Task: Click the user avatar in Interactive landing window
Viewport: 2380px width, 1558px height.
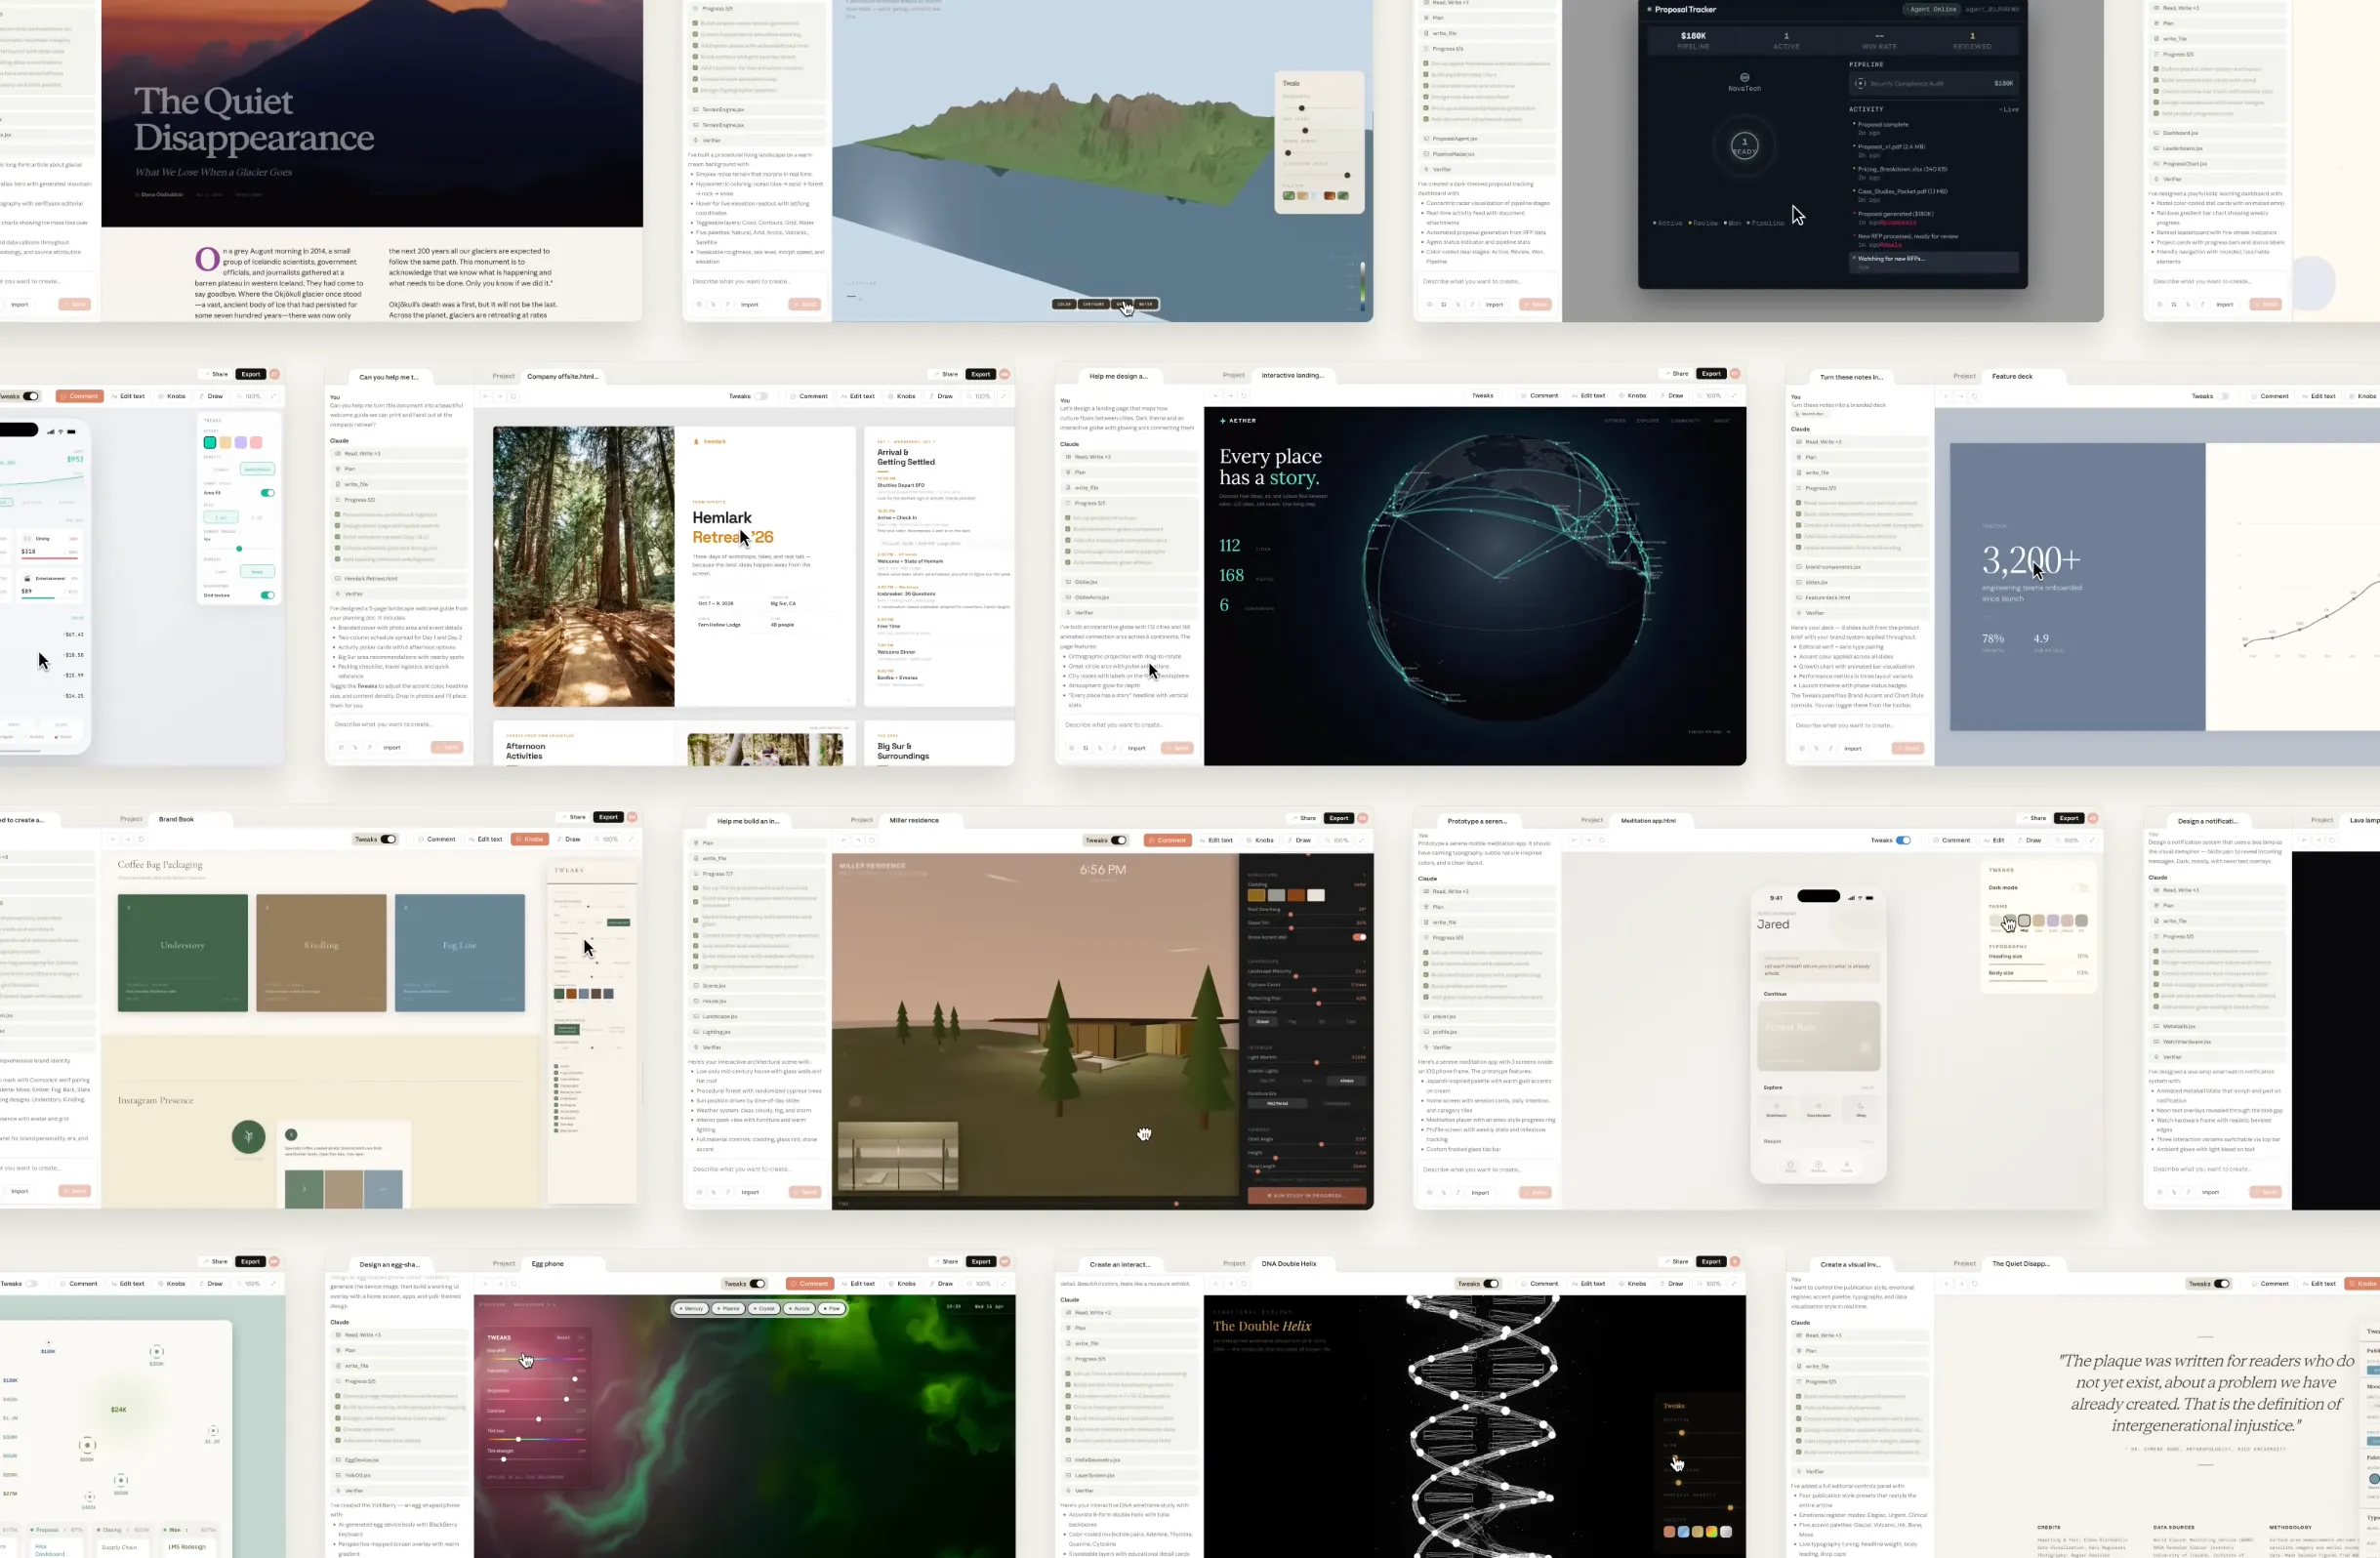Action: pyautogui.click(x=1735, y=374)
